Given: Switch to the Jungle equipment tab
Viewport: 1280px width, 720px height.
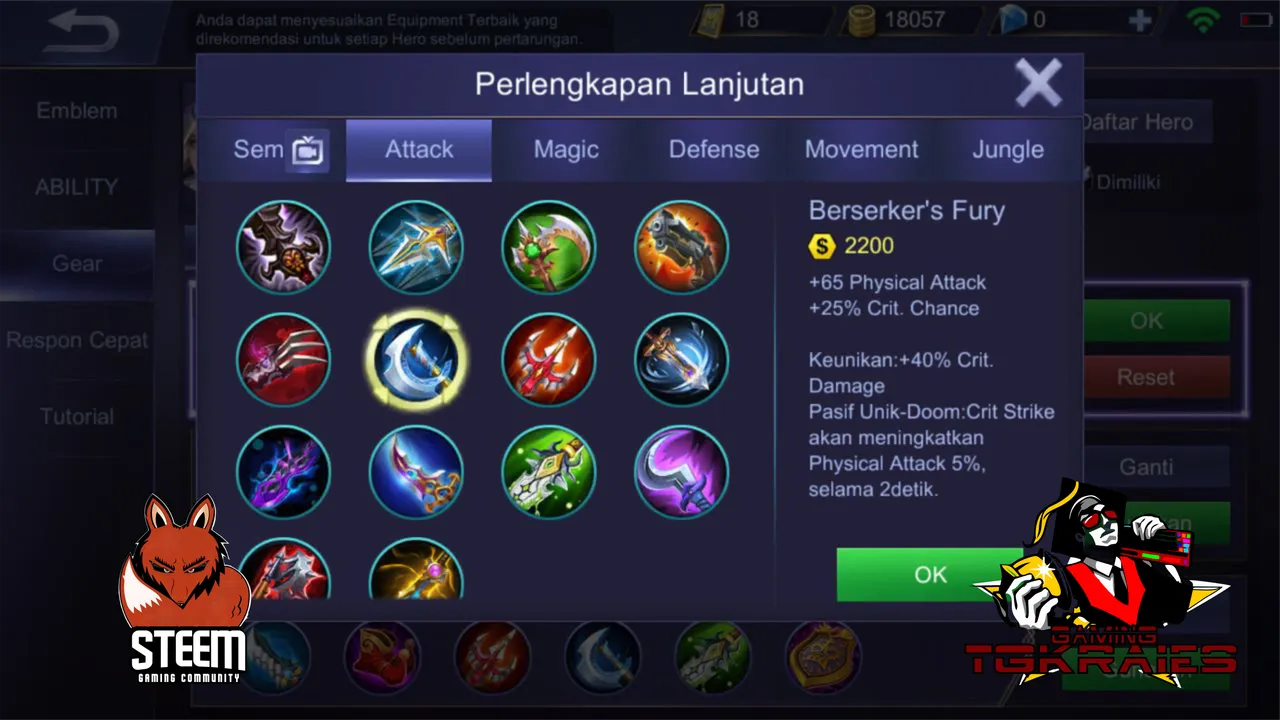Looking at the screenshot, I should pos(1008,150).
